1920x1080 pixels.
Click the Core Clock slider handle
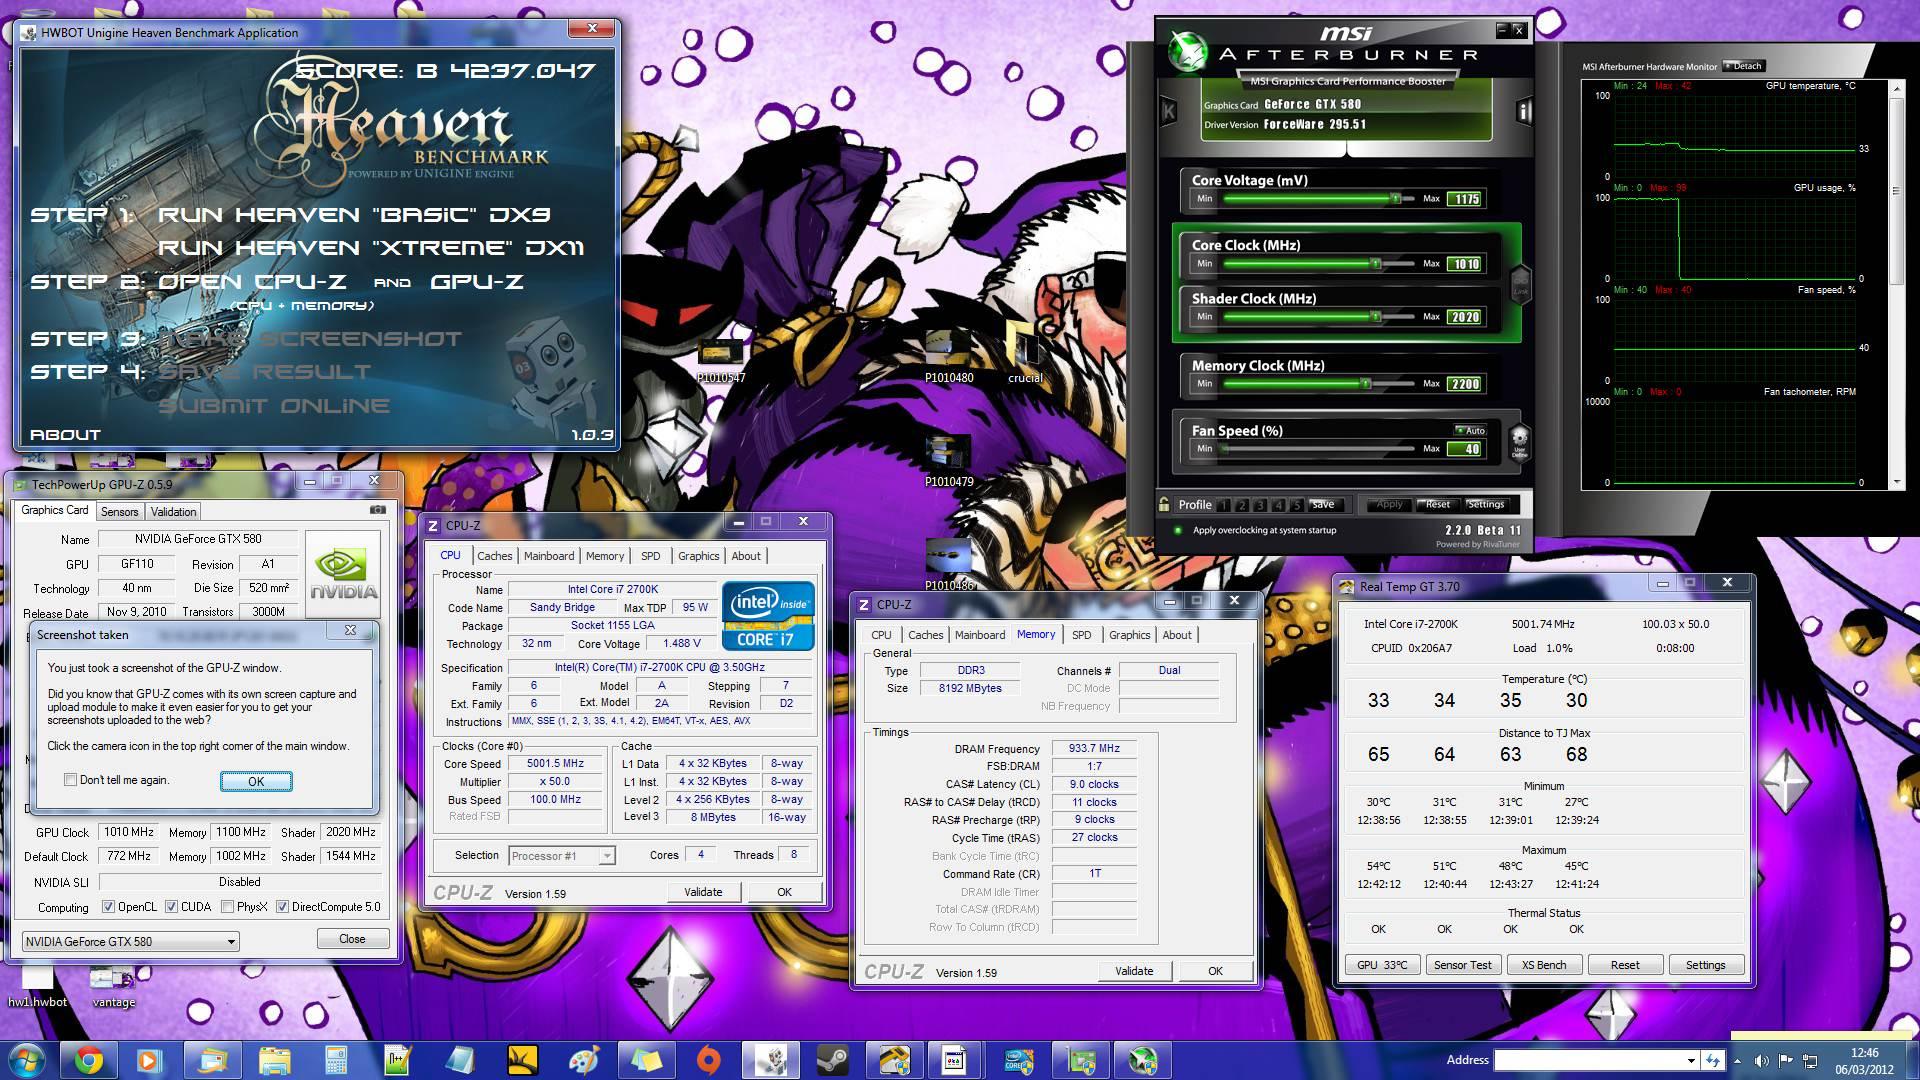(x=1376, y=263)
